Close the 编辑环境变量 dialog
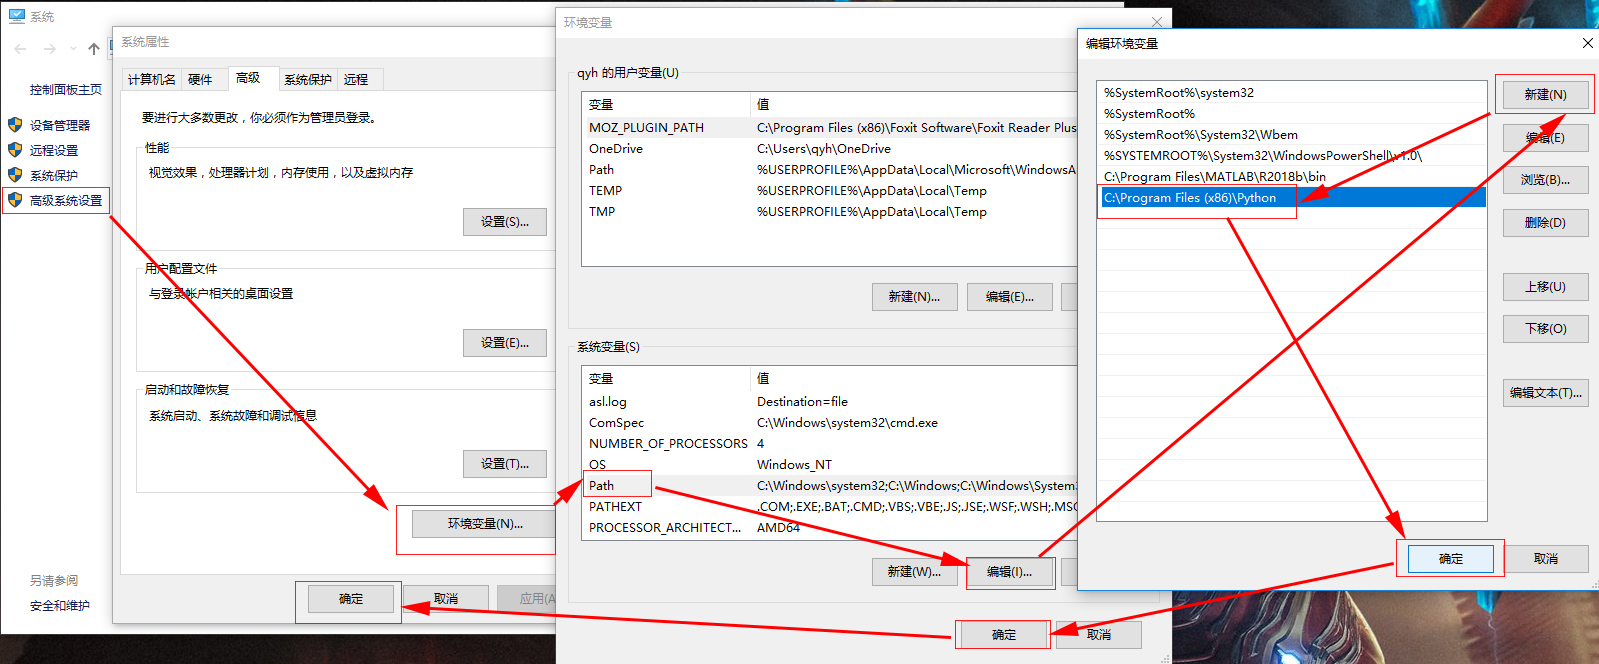 [1587, 43]
